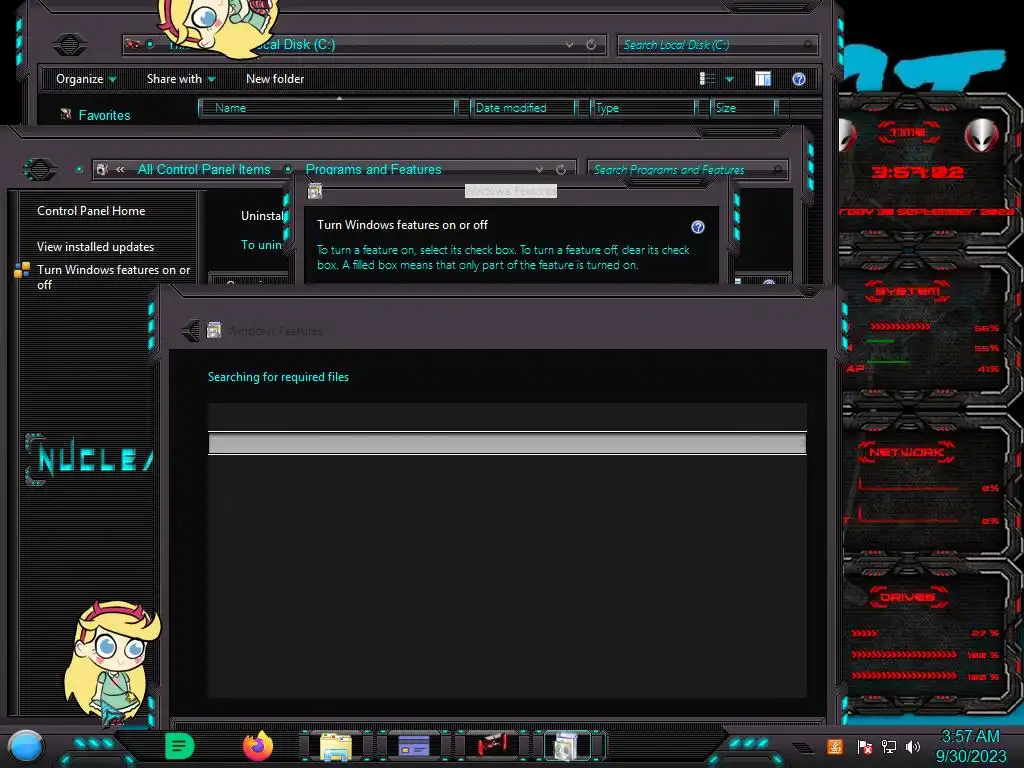Click the red Time widget clock display
This screenshot has width=1024, height=768.
click(x=918, y=172)
